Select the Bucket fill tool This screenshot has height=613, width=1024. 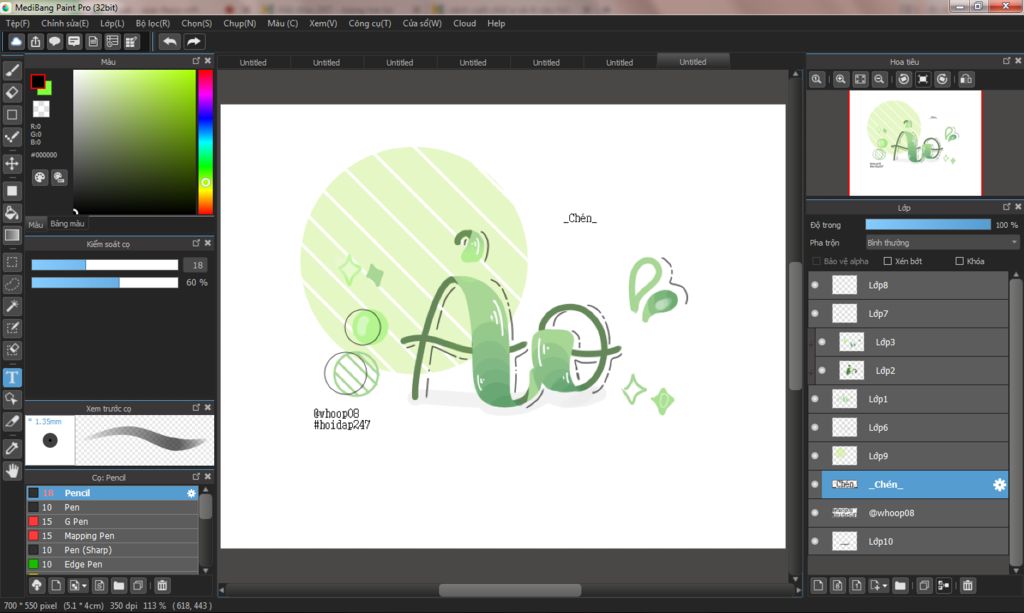point(12,213)
